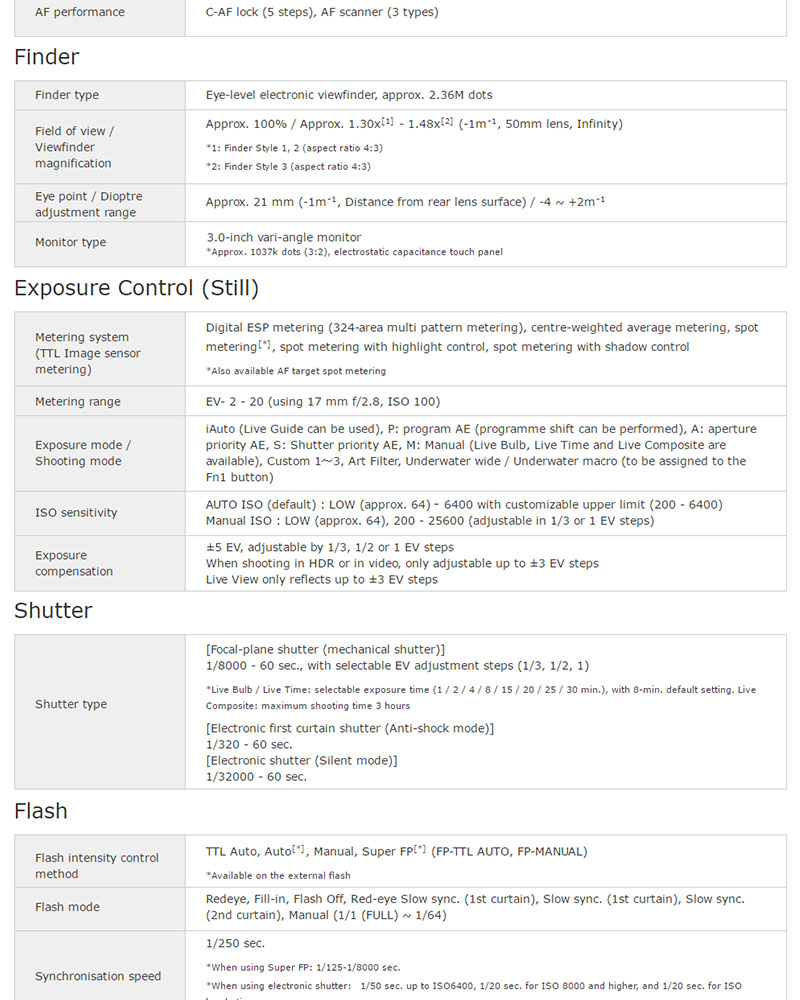Image resolution: width=800 pixels, height=1000 pixels.
Task: Click the Exposure compensation row label
Action: point(74,563)
